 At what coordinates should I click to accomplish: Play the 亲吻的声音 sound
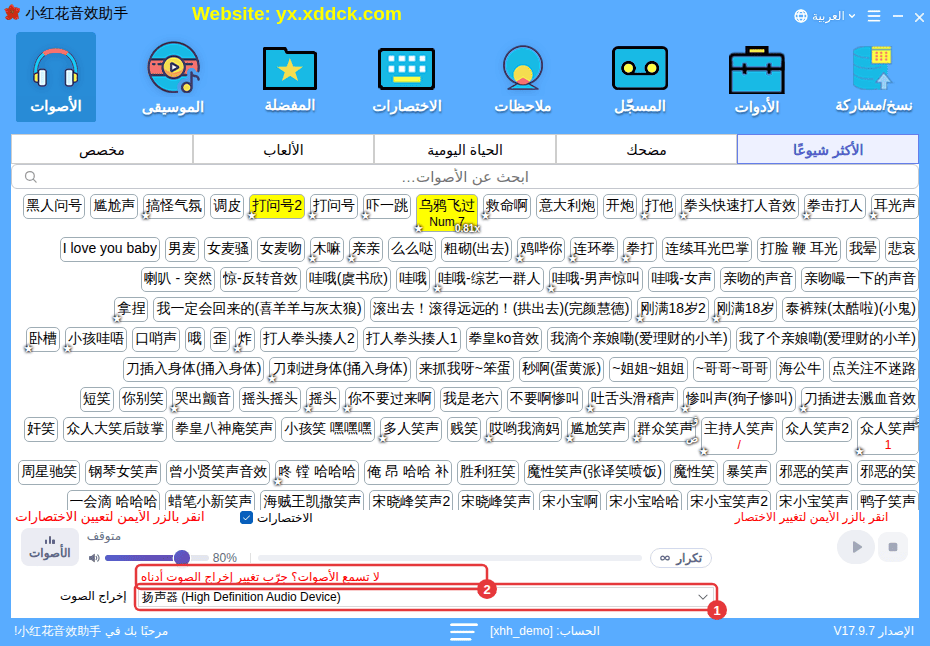pyautogui.click(x=757, y=278)
